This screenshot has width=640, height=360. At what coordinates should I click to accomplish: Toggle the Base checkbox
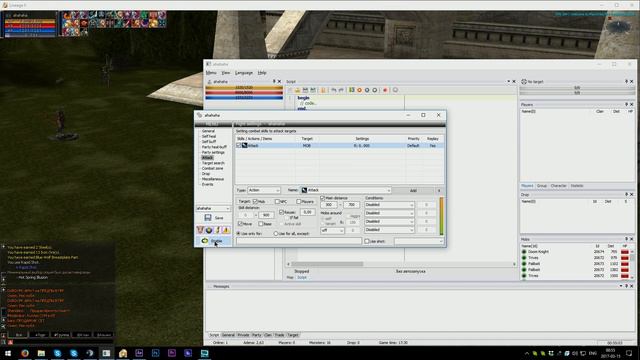point(260,224)
